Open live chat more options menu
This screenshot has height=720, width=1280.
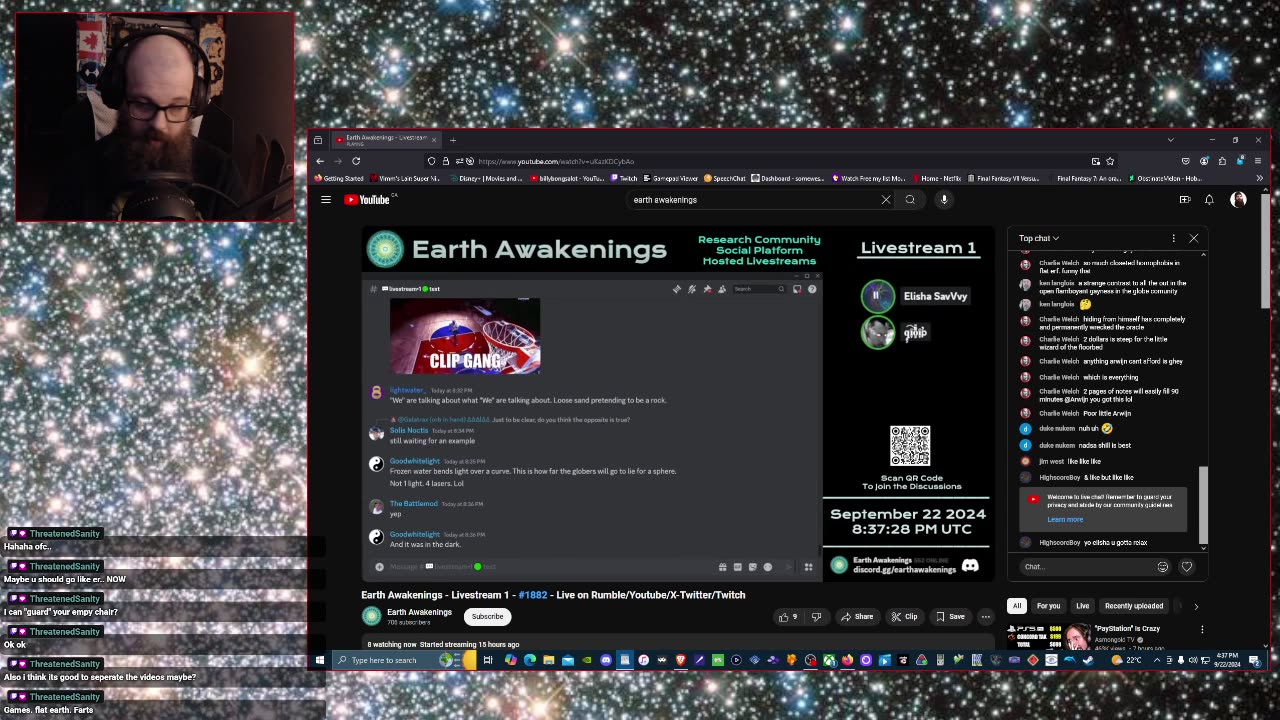[x=1173, y=238]
